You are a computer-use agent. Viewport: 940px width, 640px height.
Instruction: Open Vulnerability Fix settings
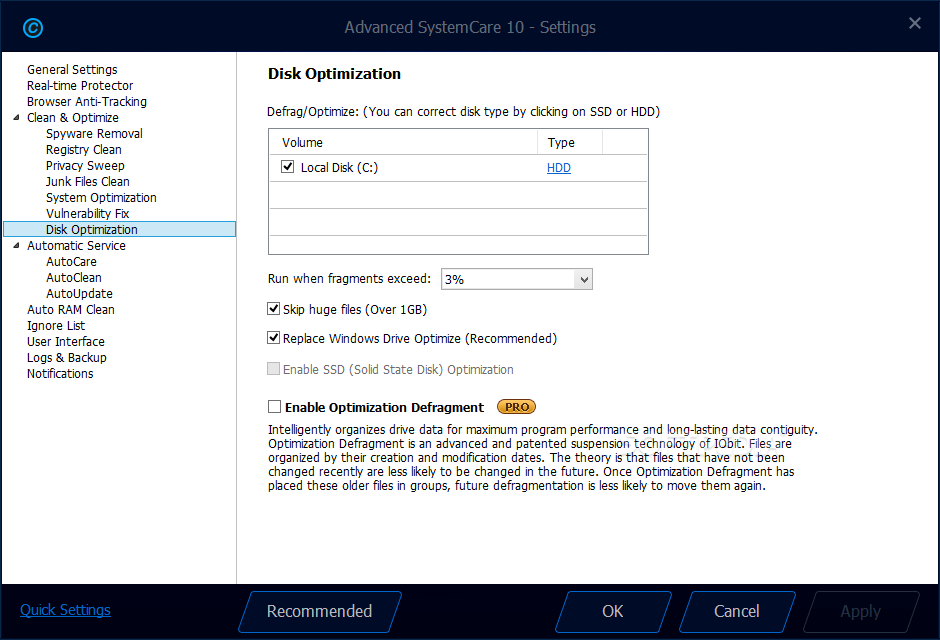click(88, 214)
